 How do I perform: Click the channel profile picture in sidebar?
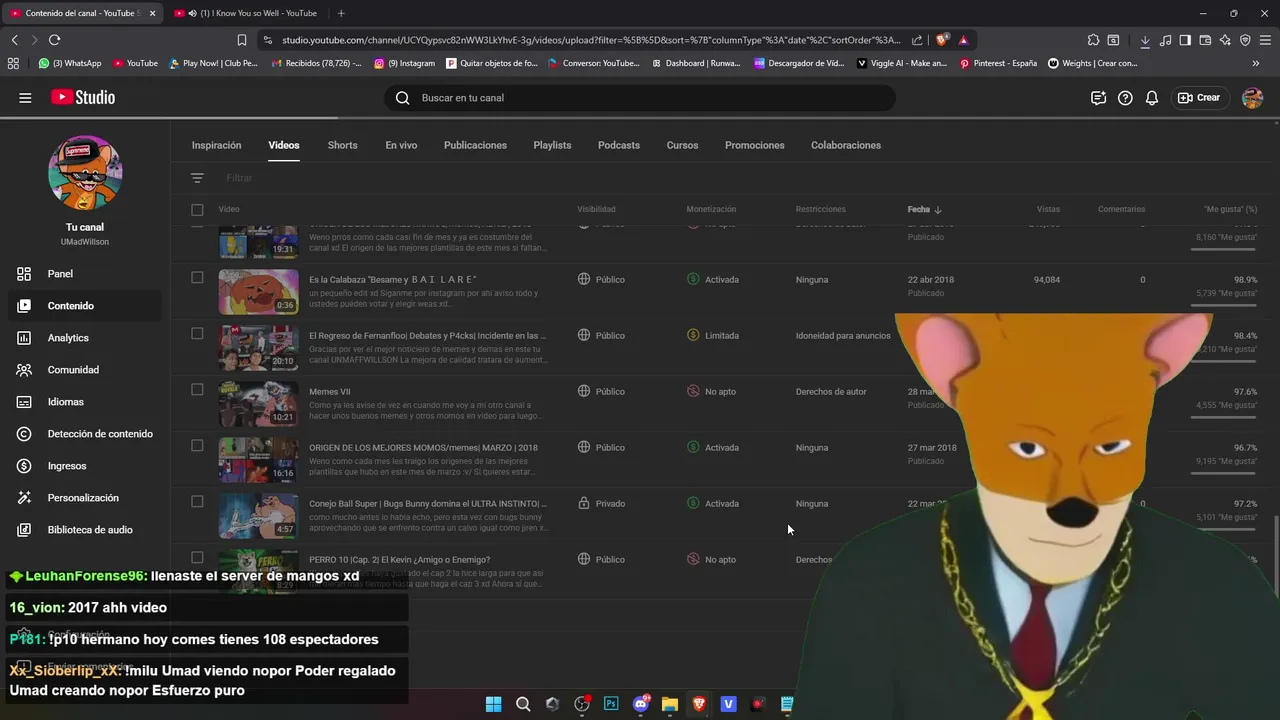[x=85, y=173]
